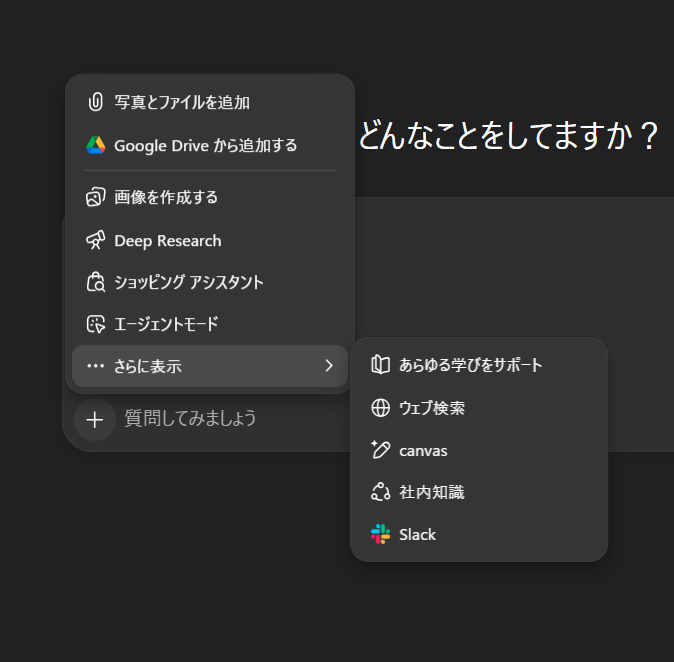Click the paperclip icon for adding files
The image size is (674, 662).
pos(96,102)
